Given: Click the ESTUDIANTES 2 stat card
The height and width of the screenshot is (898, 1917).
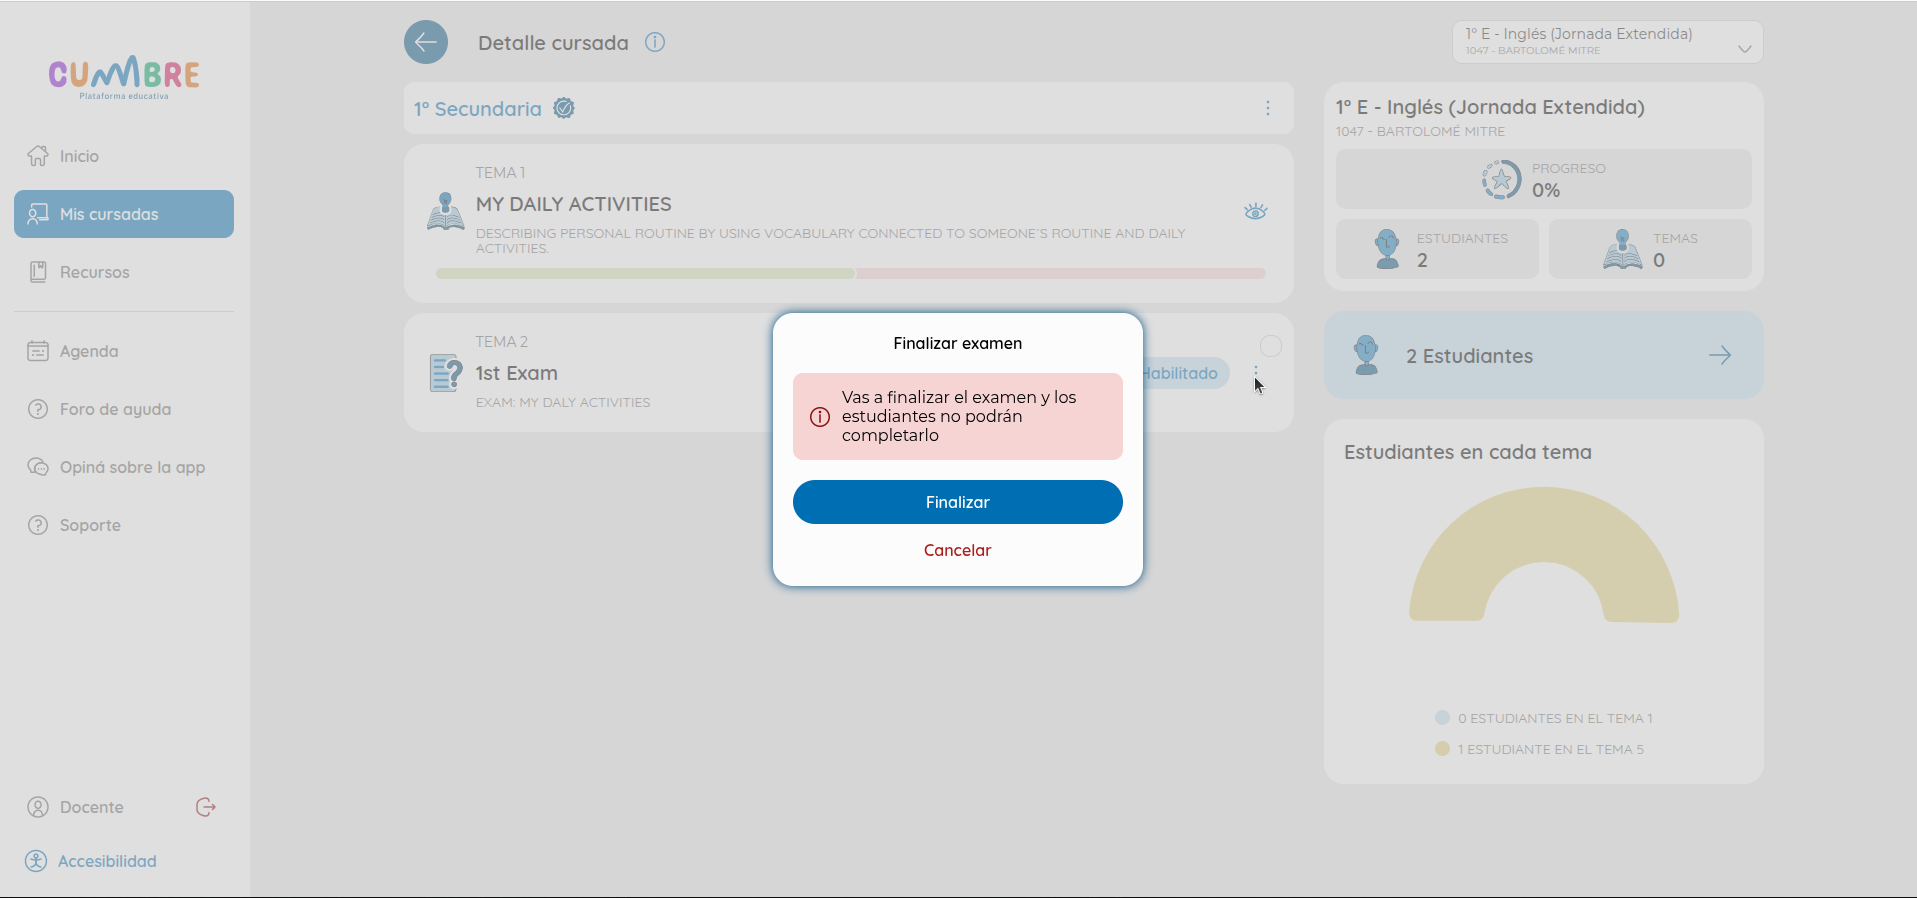Looking at the screenshot, I should click(1437, 249).
